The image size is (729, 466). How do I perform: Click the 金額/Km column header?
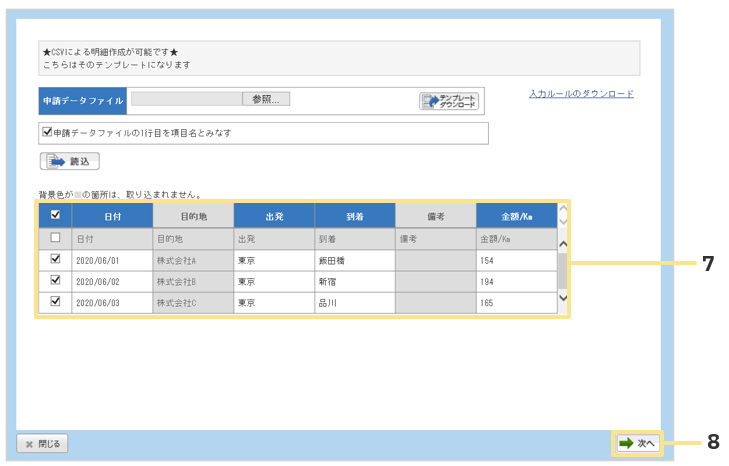click(515, 216)
